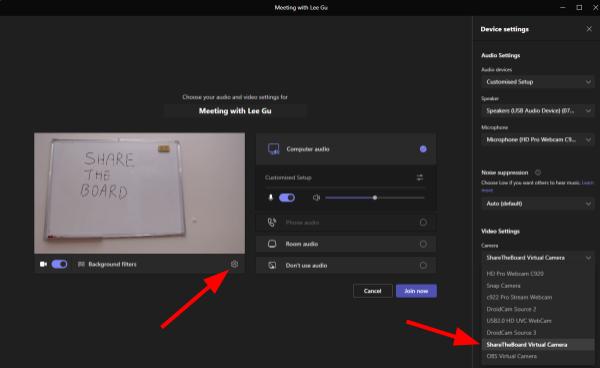Screen dimensions: 600x368
Task: Open the Microphone device dropdown
Action: pyautogui.click(x=538, y=140)
